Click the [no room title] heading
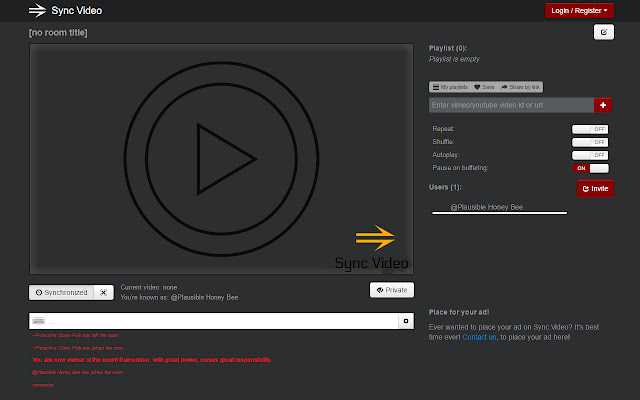 point(58,33)
